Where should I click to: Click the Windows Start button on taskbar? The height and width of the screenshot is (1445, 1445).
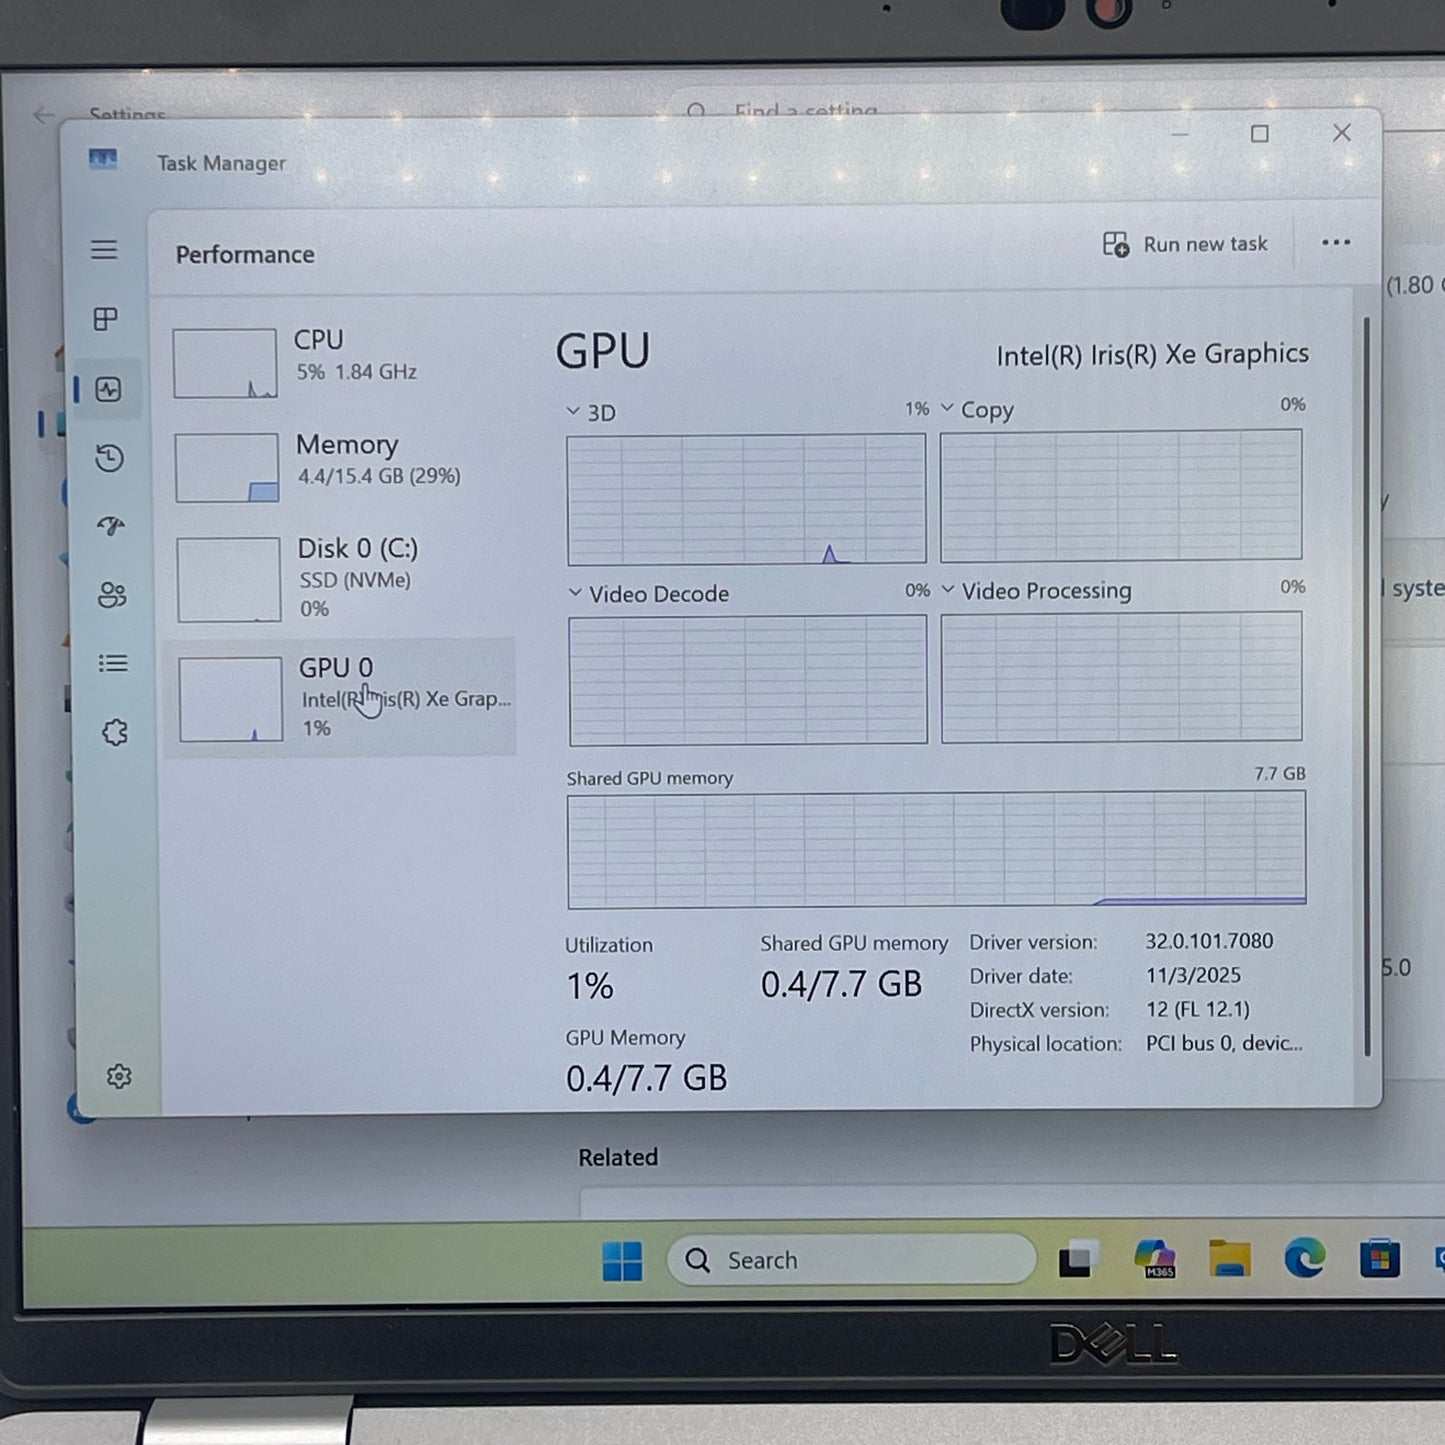click(x=622, y=1261)
